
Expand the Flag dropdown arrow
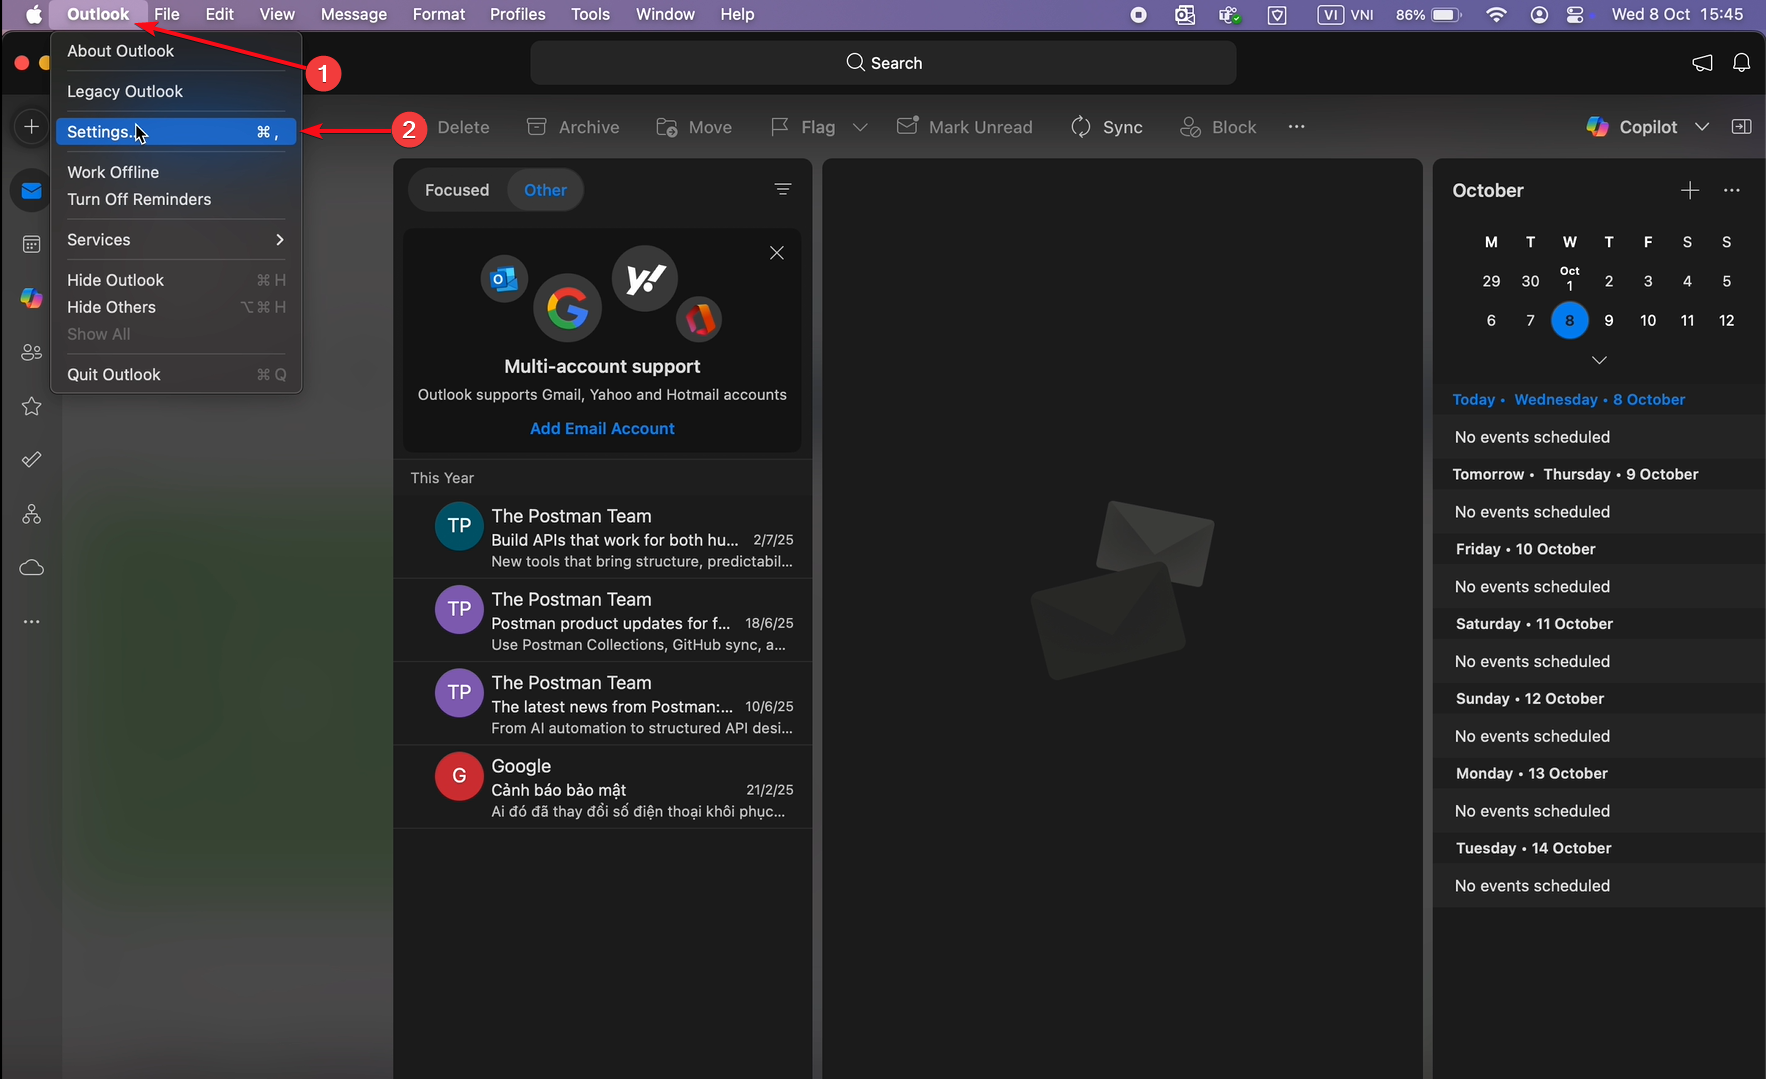tap(860, 127)
